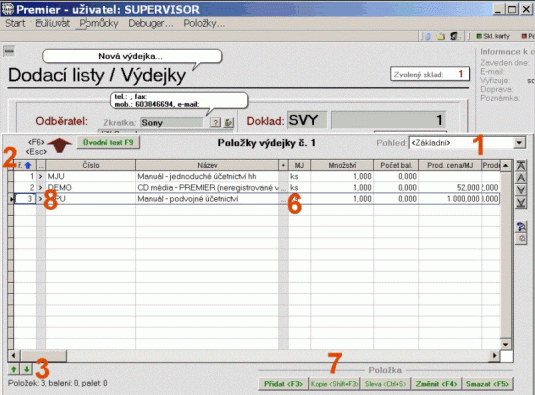Go to next record arrow button
535x395 pixels.
[x=521, y=190]
